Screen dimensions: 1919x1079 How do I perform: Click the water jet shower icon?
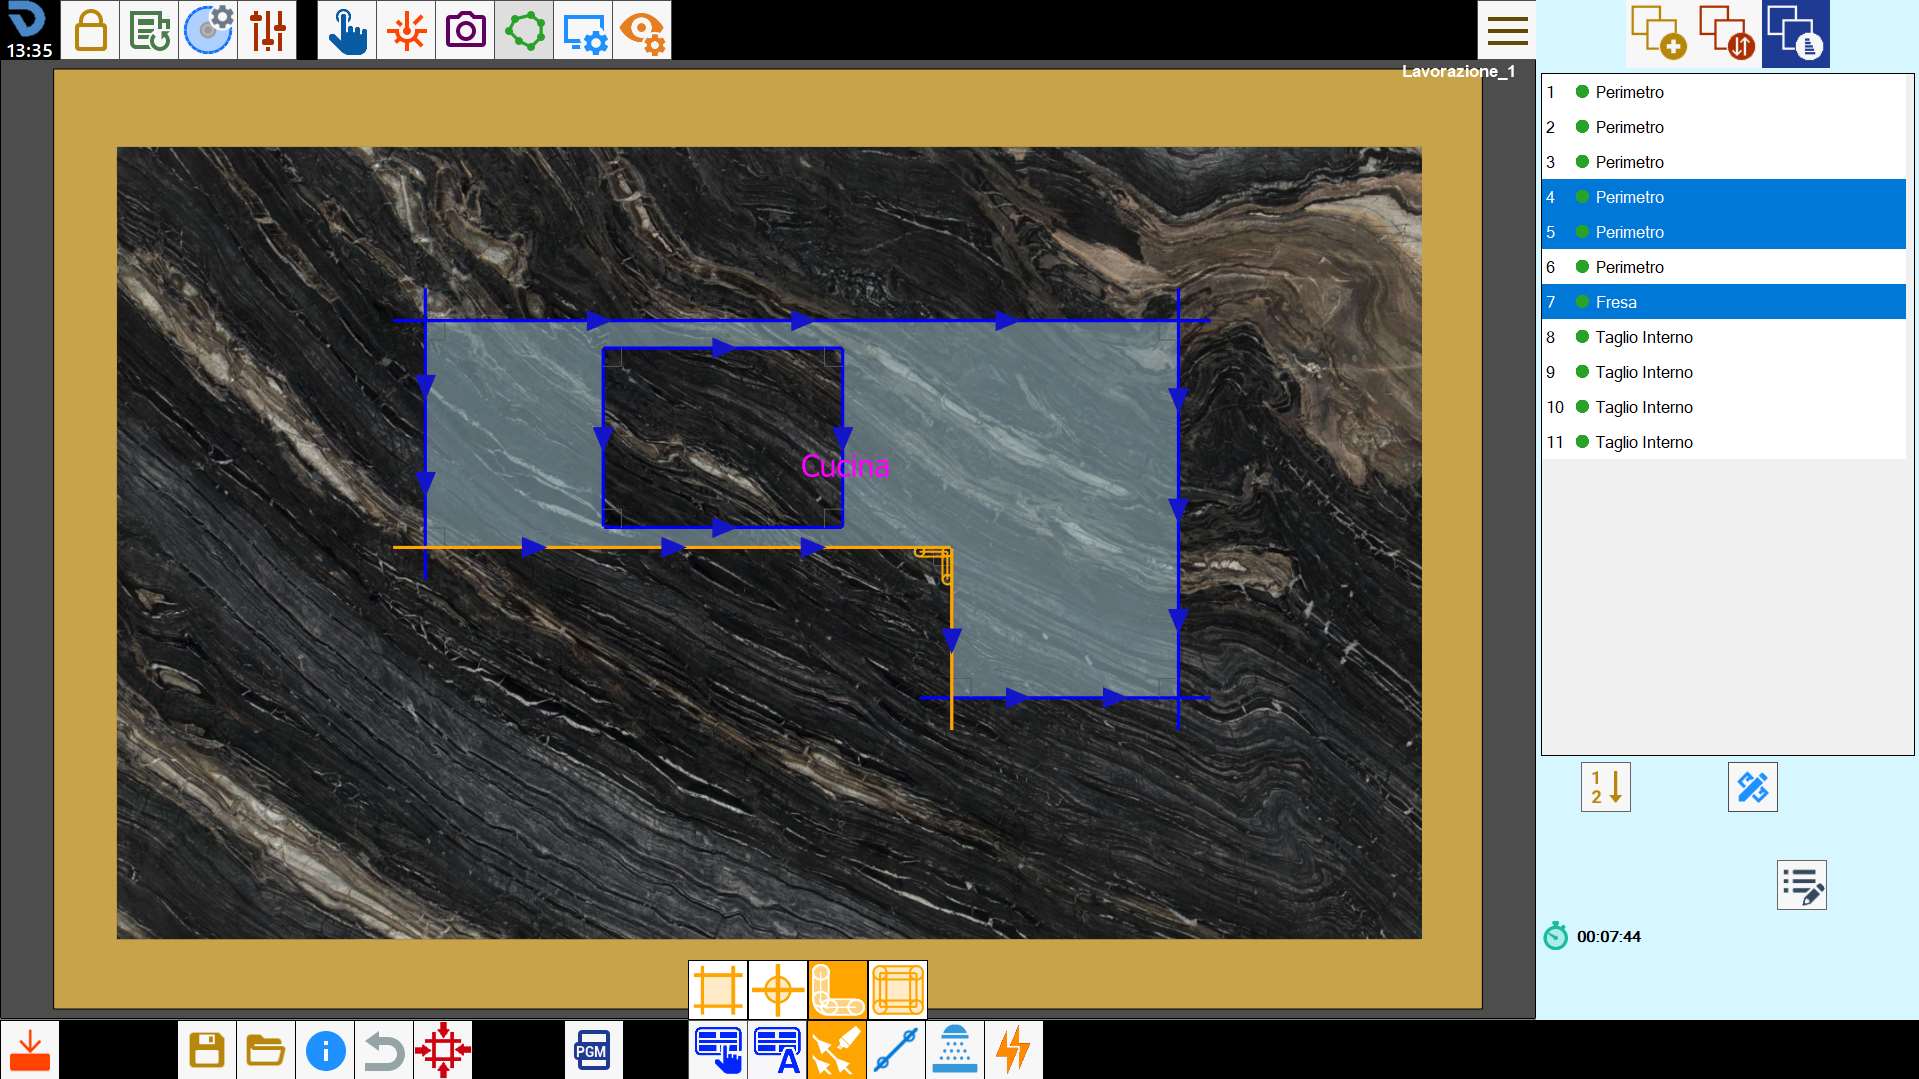pyautogui.click(x=955, y=1050)
